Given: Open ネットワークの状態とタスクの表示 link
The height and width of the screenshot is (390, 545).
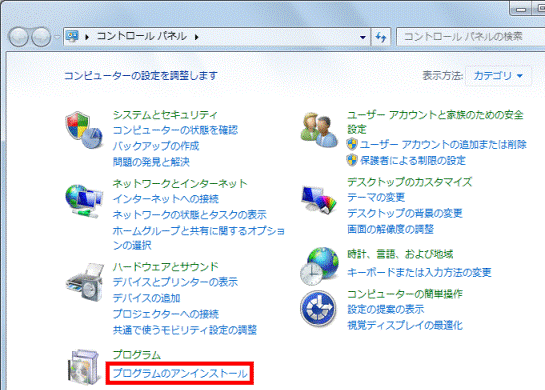Looking at the screenshot, I should point(189,214).
